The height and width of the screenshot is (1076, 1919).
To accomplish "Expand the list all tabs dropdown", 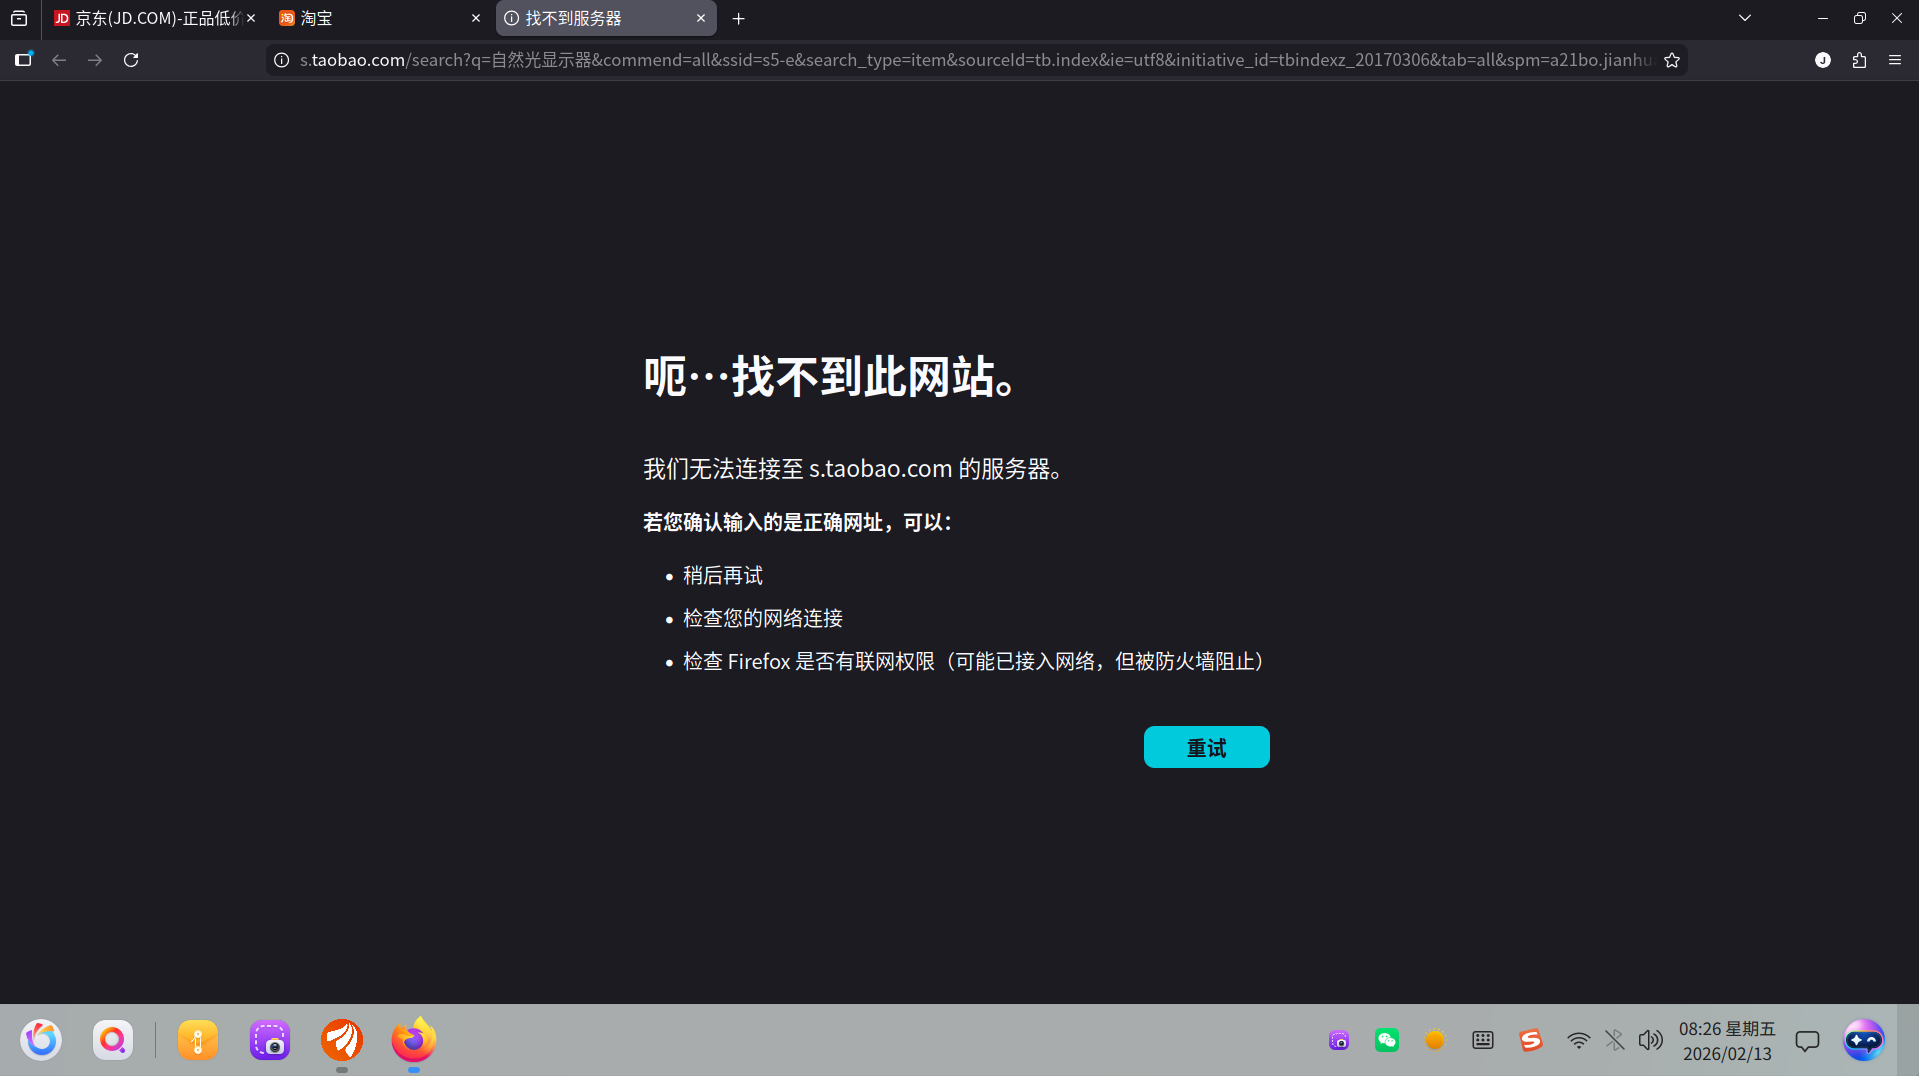I will [x=1745, y=18].
